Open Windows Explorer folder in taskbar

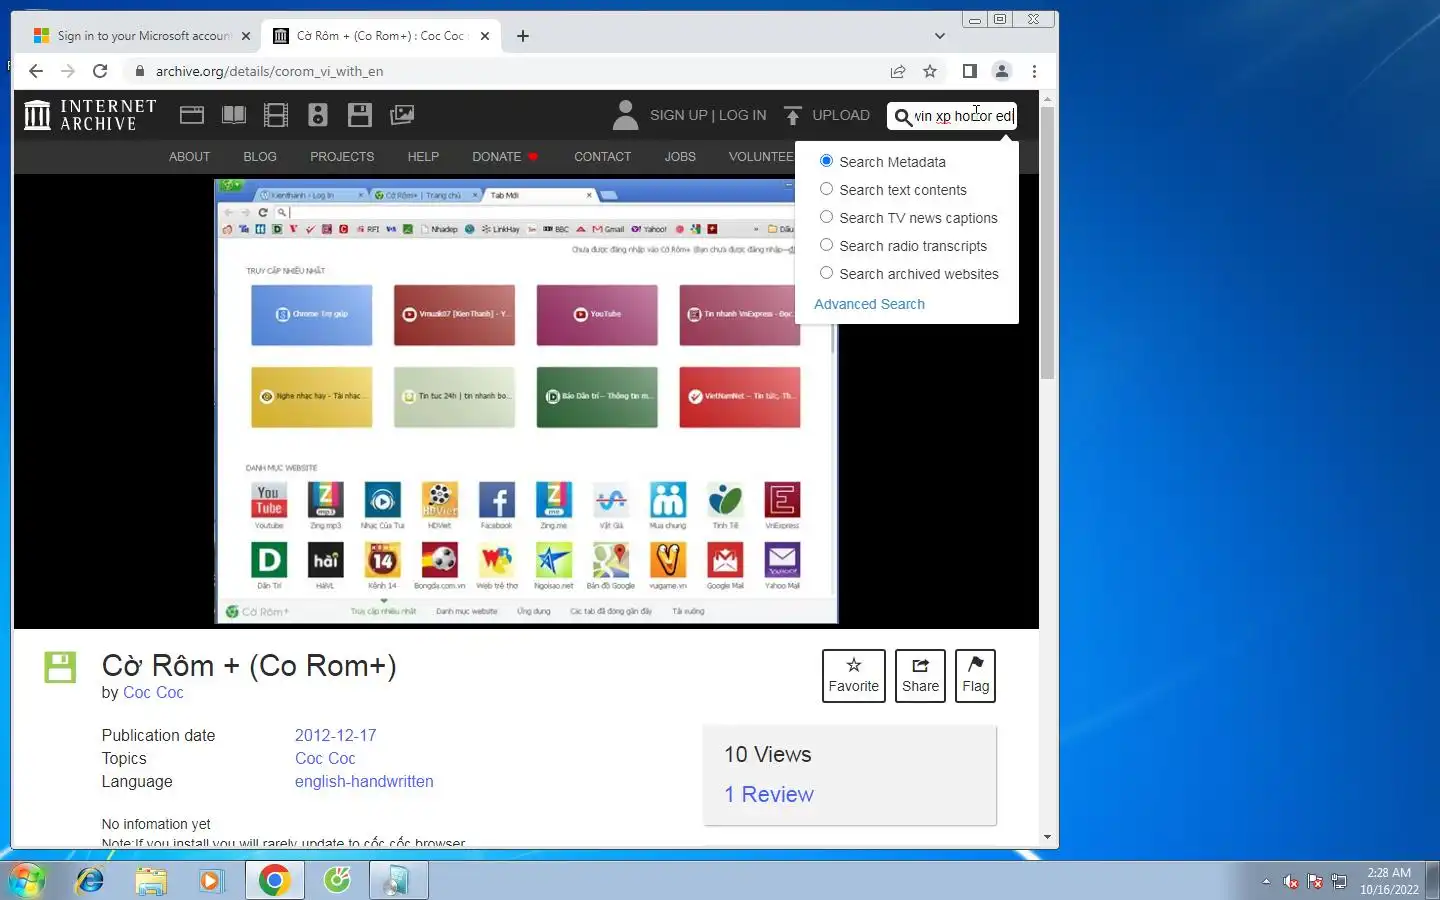tap(151, 880)
